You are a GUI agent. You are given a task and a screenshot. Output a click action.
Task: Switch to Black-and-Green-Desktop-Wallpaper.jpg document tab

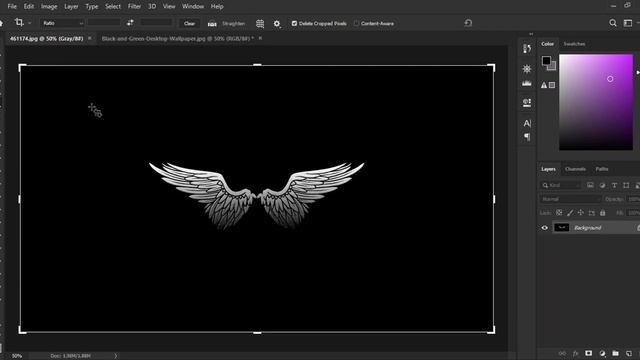click(178, 38)
